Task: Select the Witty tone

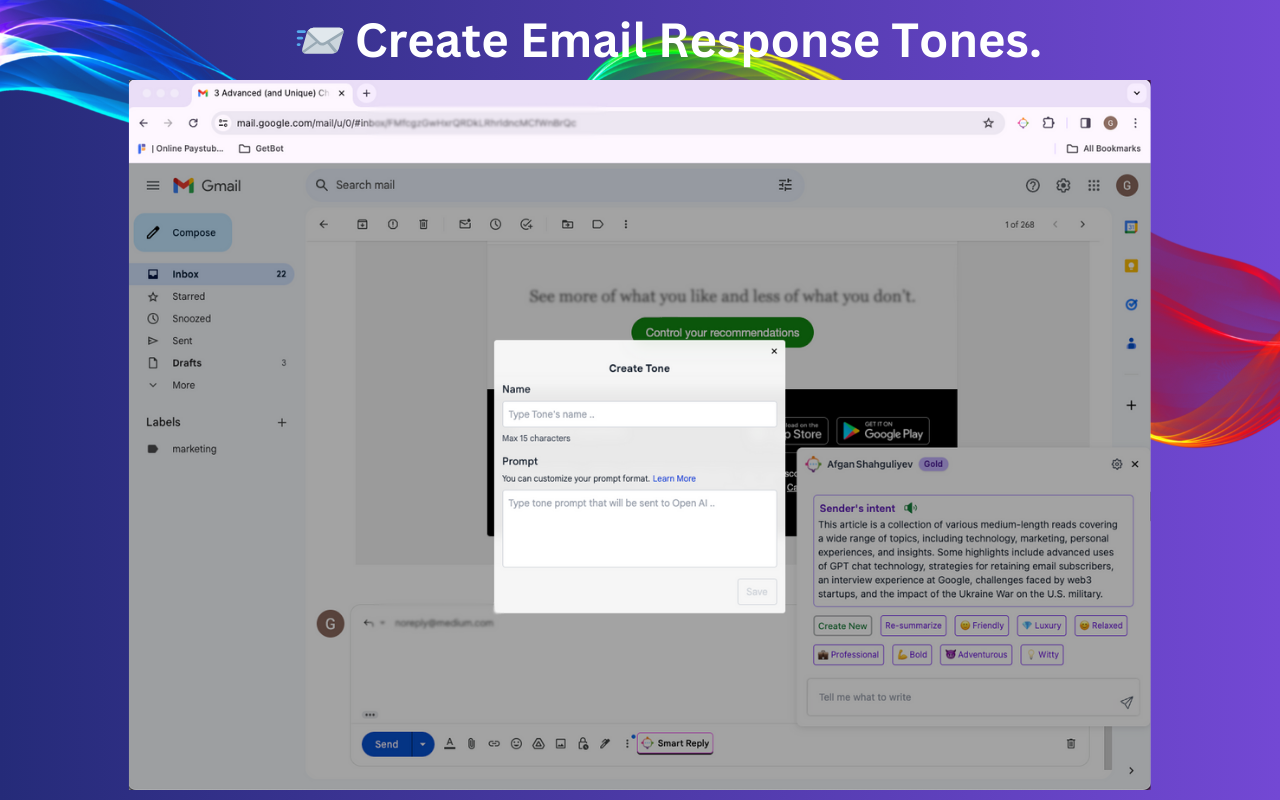Action: pyautogui.click(x=1041, y=655)
